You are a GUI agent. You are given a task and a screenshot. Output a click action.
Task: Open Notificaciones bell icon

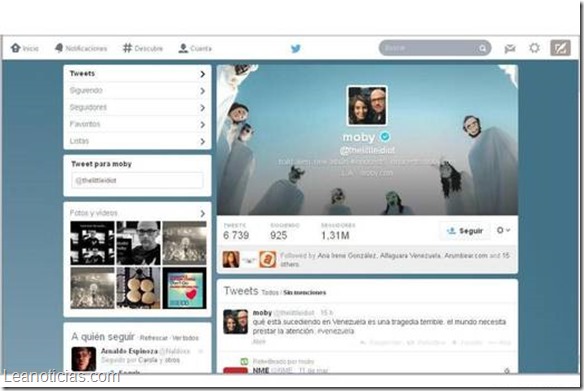[59, 48]
